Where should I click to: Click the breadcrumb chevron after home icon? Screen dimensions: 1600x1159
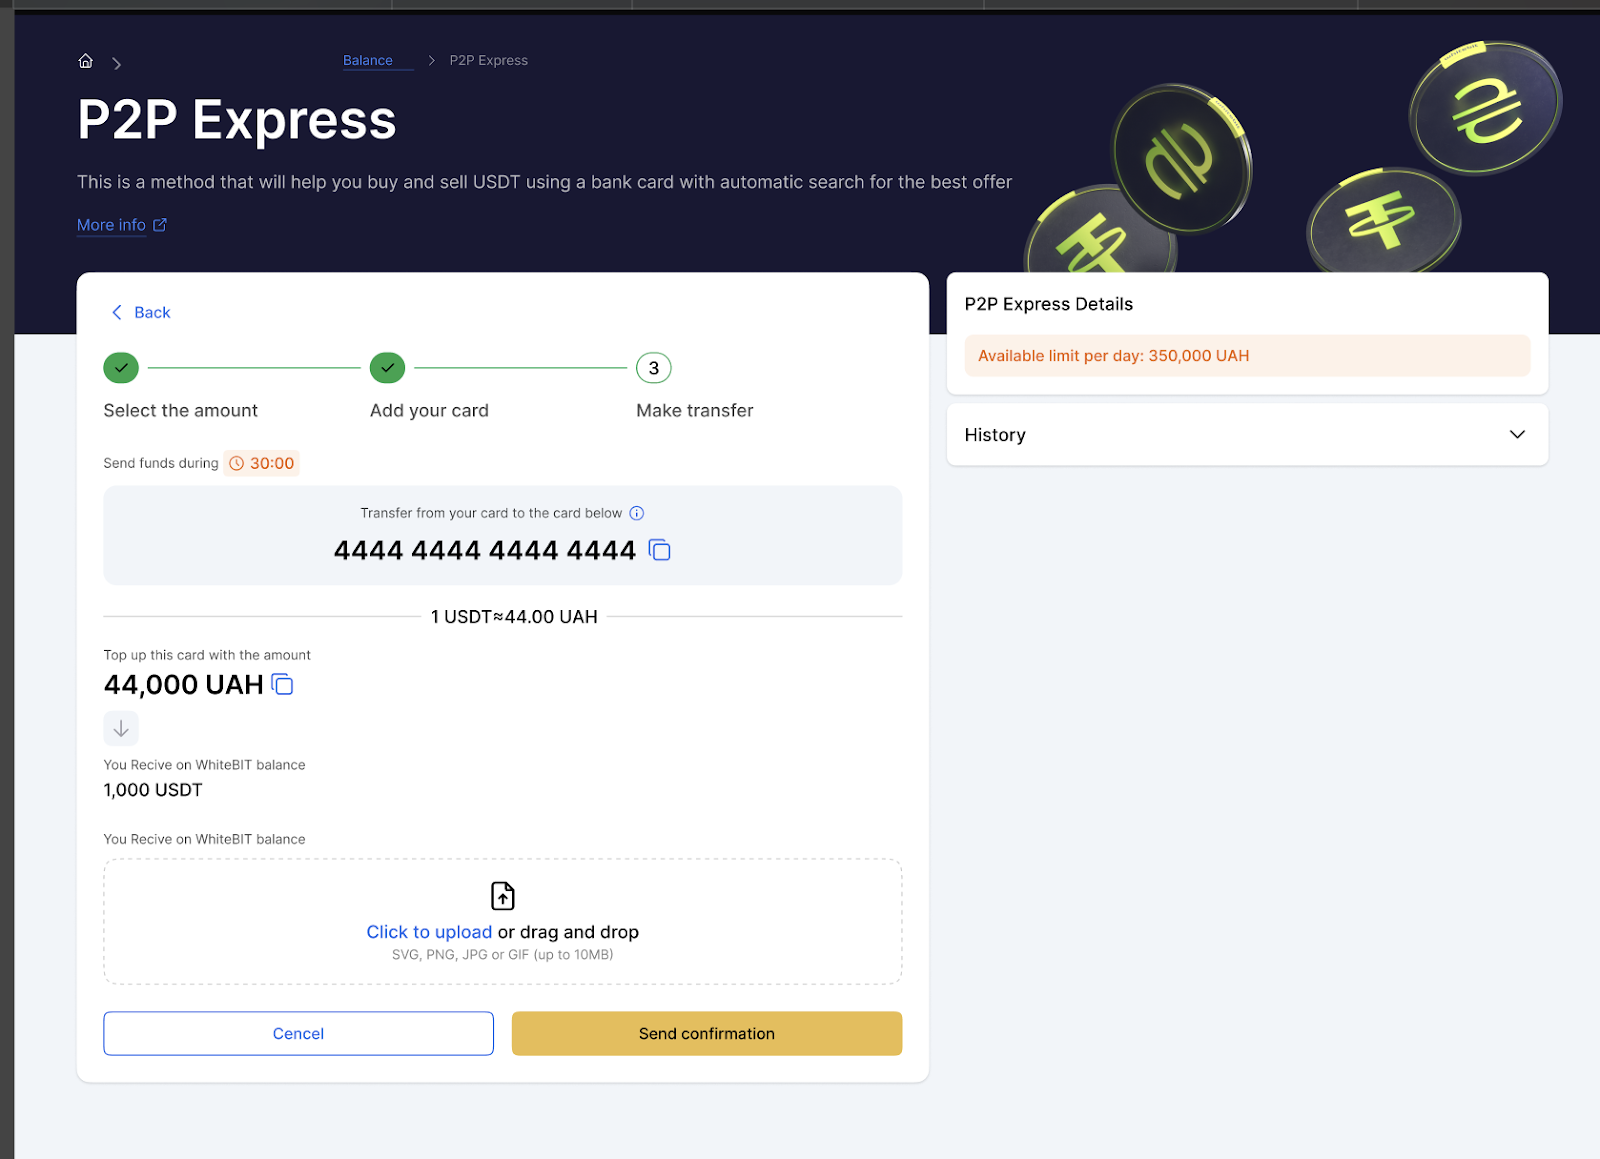(117, 63)
